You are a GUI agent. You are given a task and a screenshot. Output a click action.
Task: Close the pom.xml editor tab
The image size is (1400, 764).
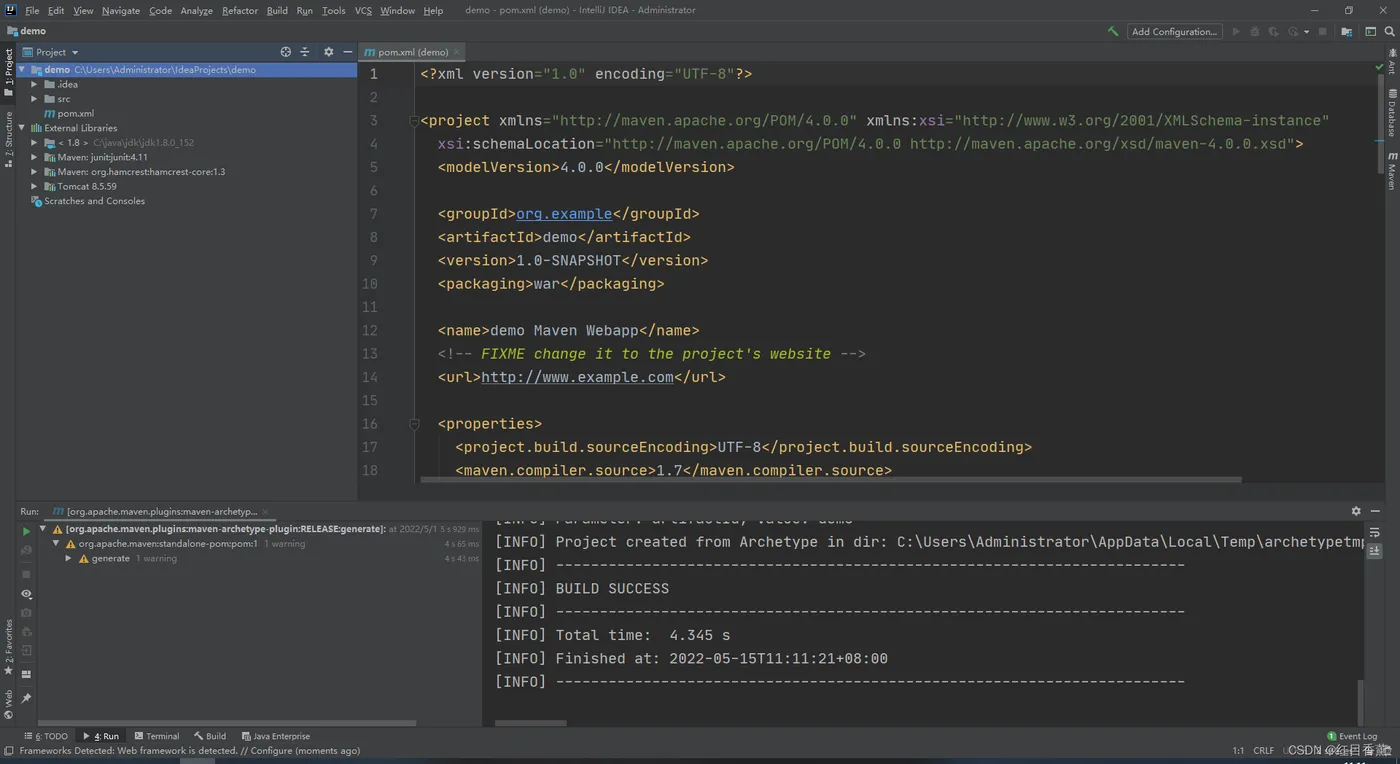pyautogui.click(x=457, y=52)
